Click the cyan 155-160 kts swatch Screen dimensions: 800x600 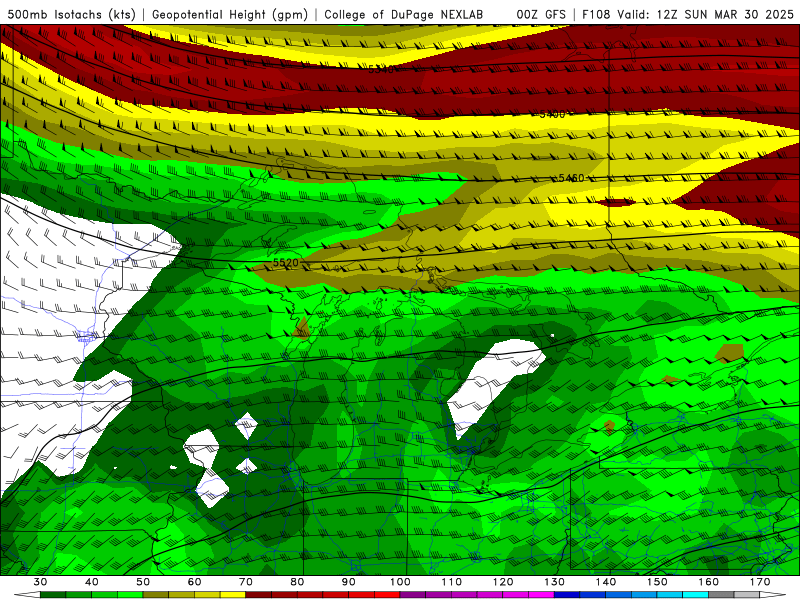pos(695,595)
